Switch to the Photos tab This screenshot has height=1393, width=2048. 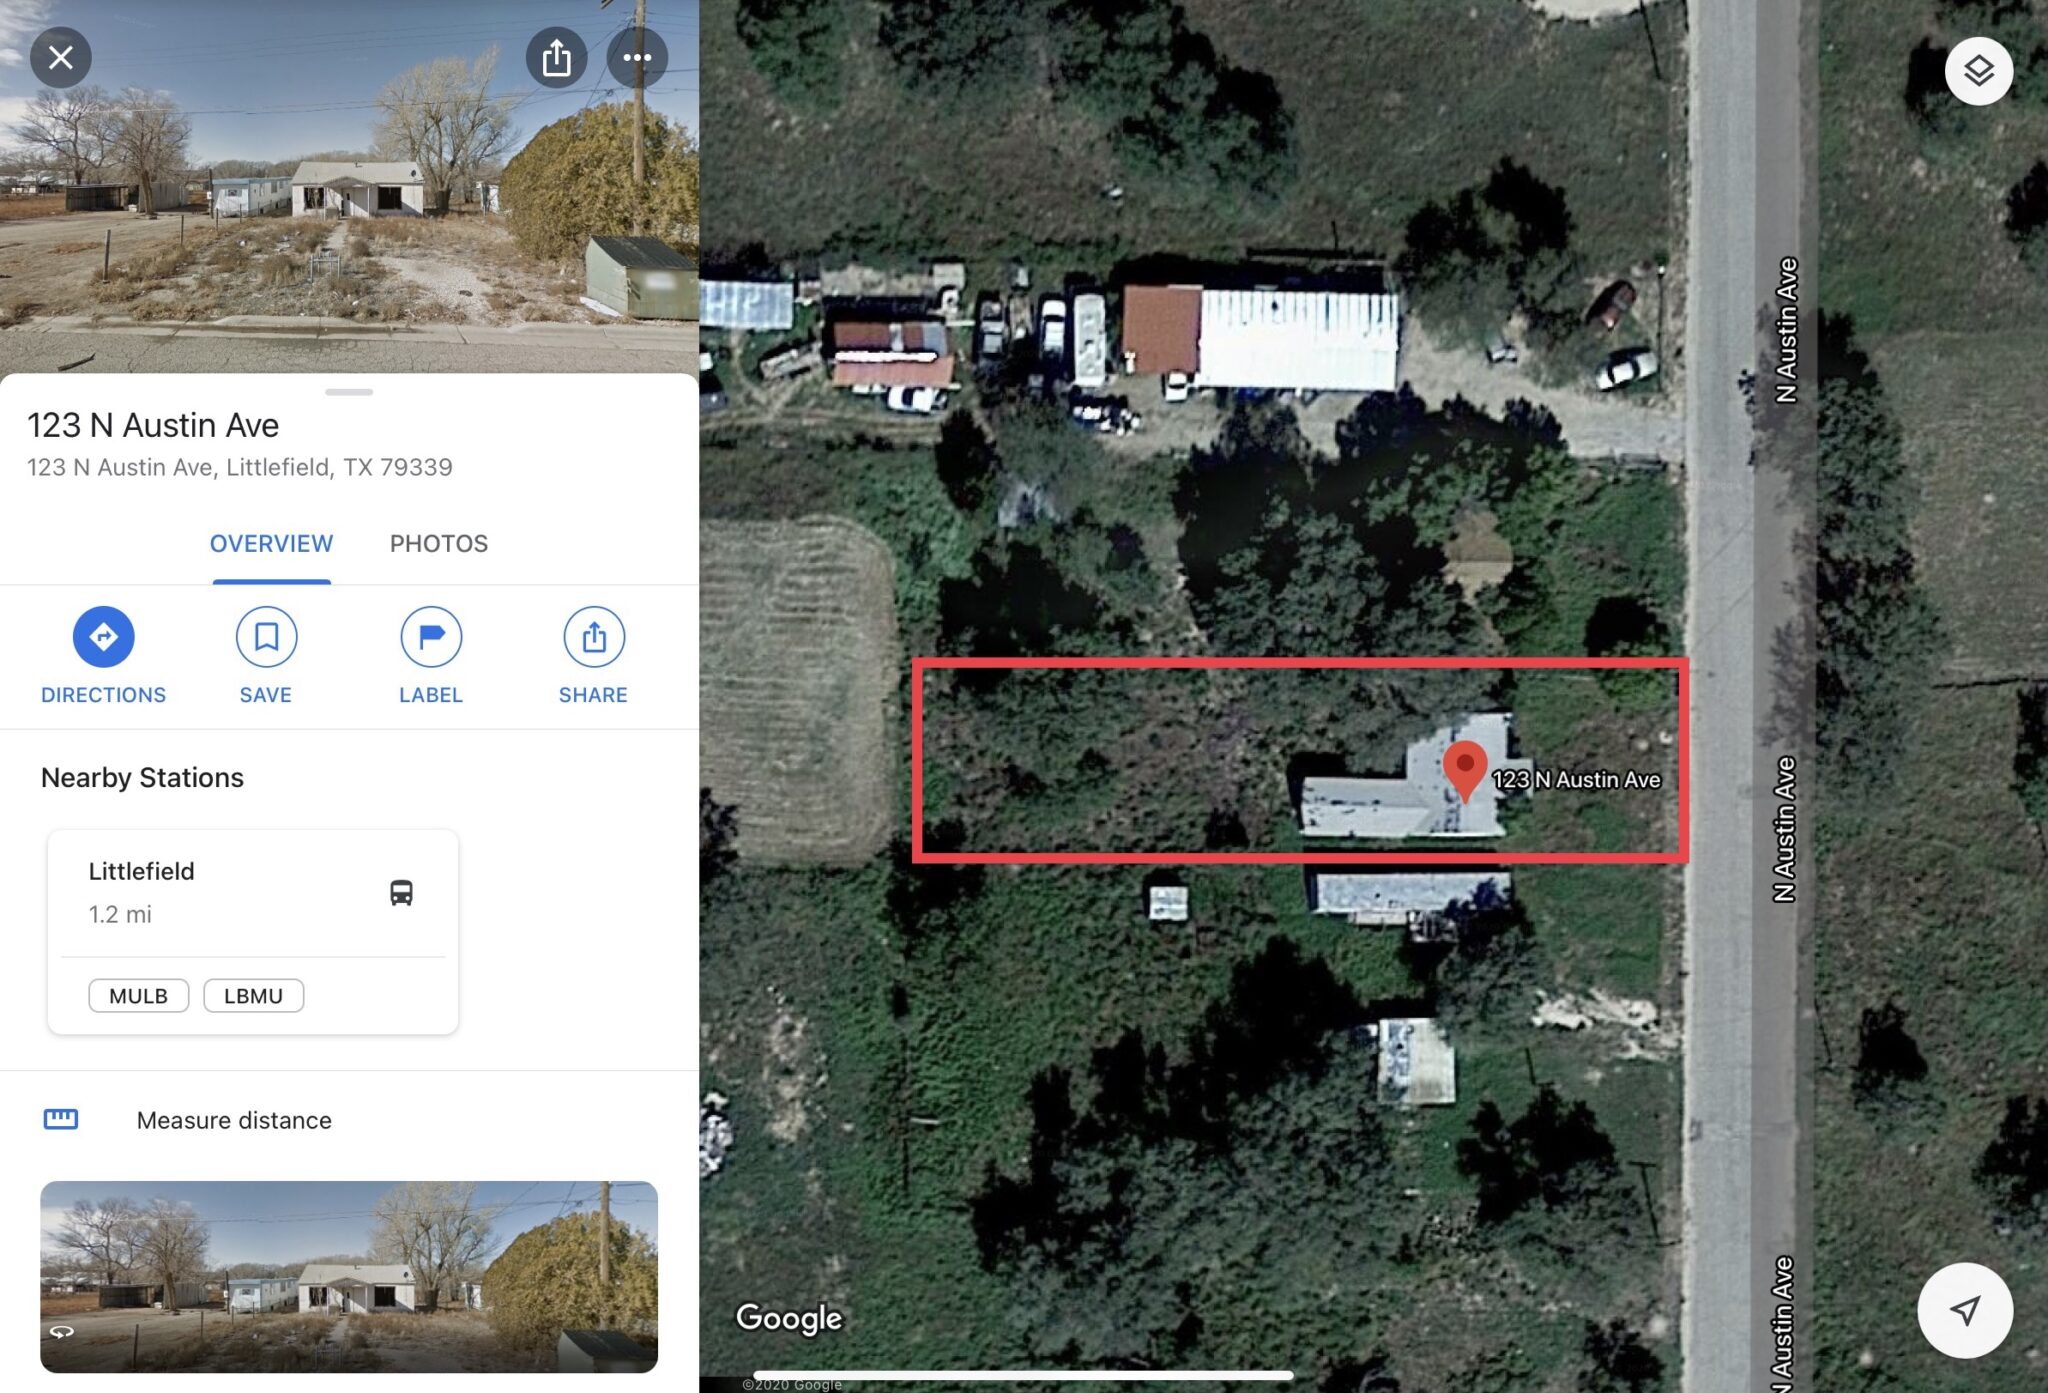(439, 543)
